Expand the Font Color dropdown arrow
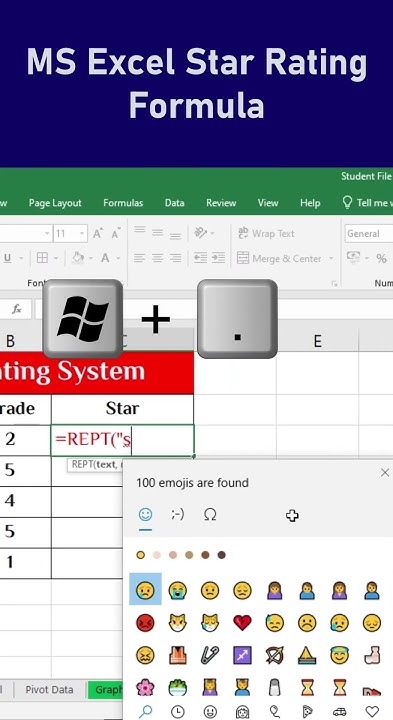 pyautogui.click(x=118, y=259)
